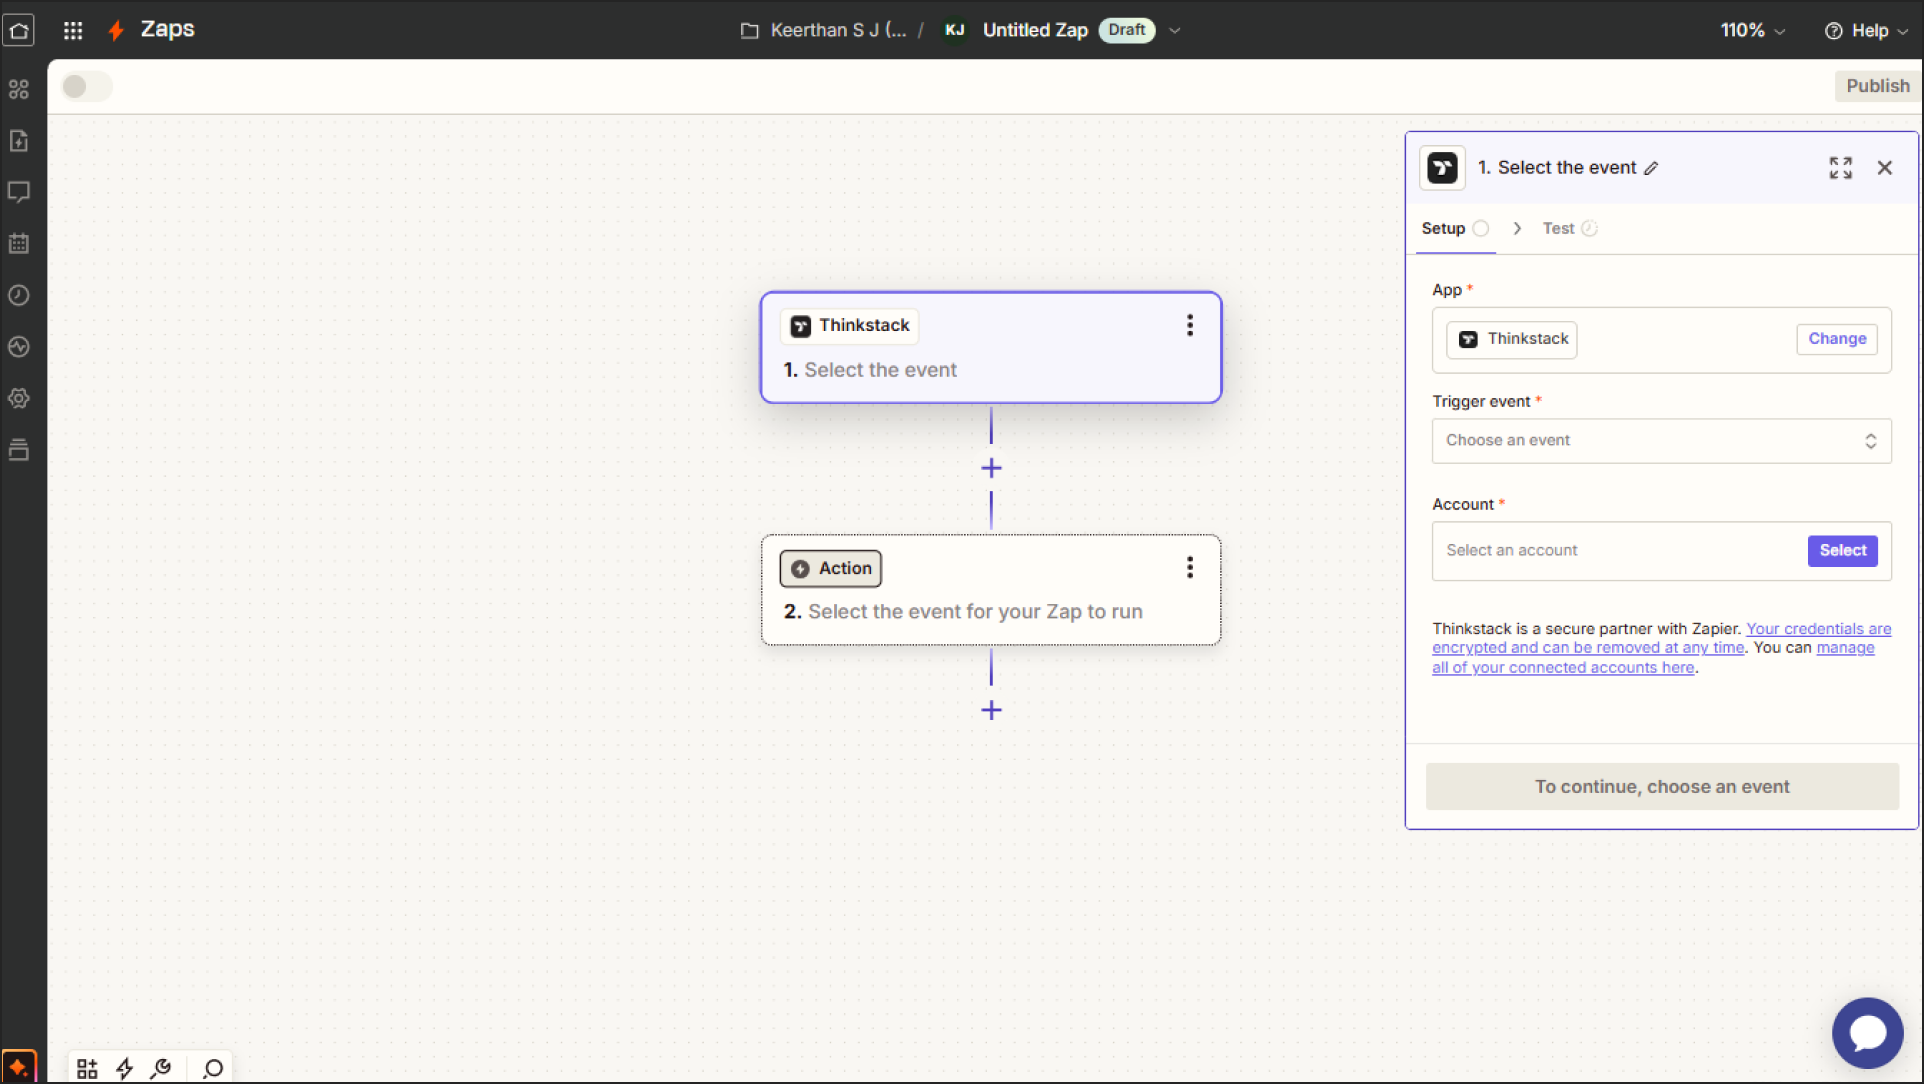Viewport: 1924px width, 1084px height.
Task: Open the three-dot menu on Thinkstack step
Action: pos(1189,325)
